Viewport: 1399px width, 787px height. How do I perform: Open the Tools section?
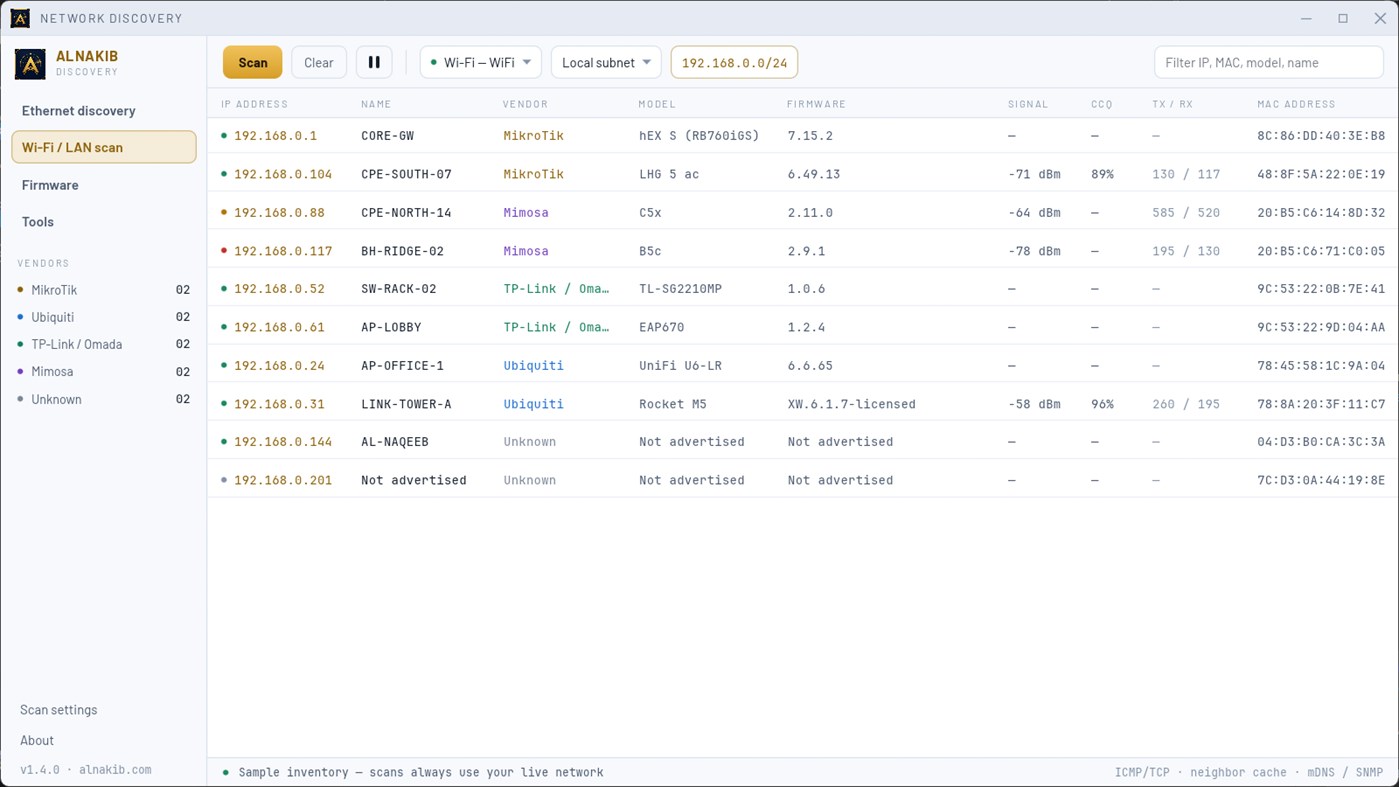point(103,222)
